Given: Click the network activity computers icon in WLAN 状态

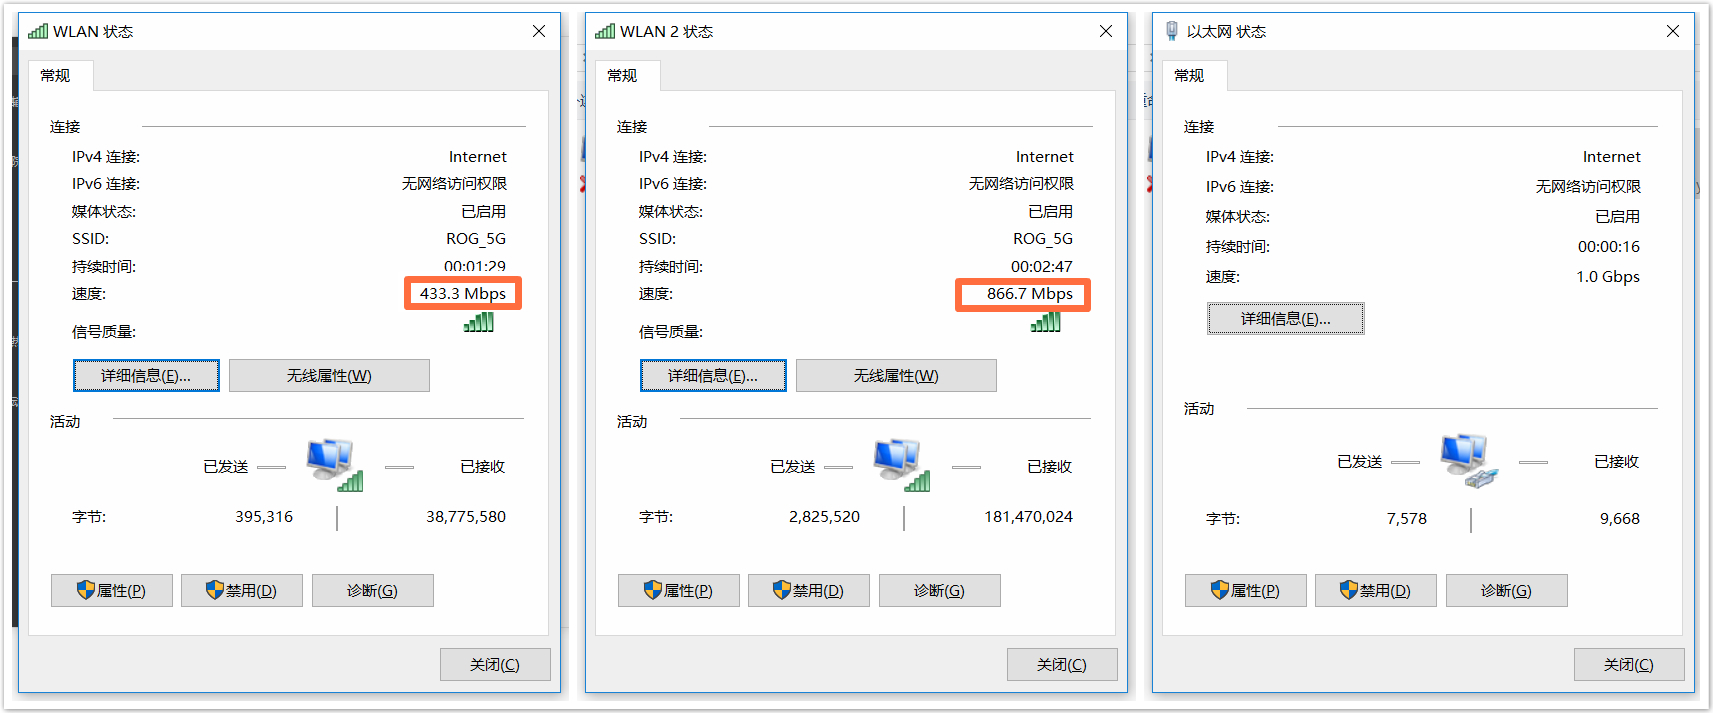Looking at the screenshot, I should pos(335,464).
